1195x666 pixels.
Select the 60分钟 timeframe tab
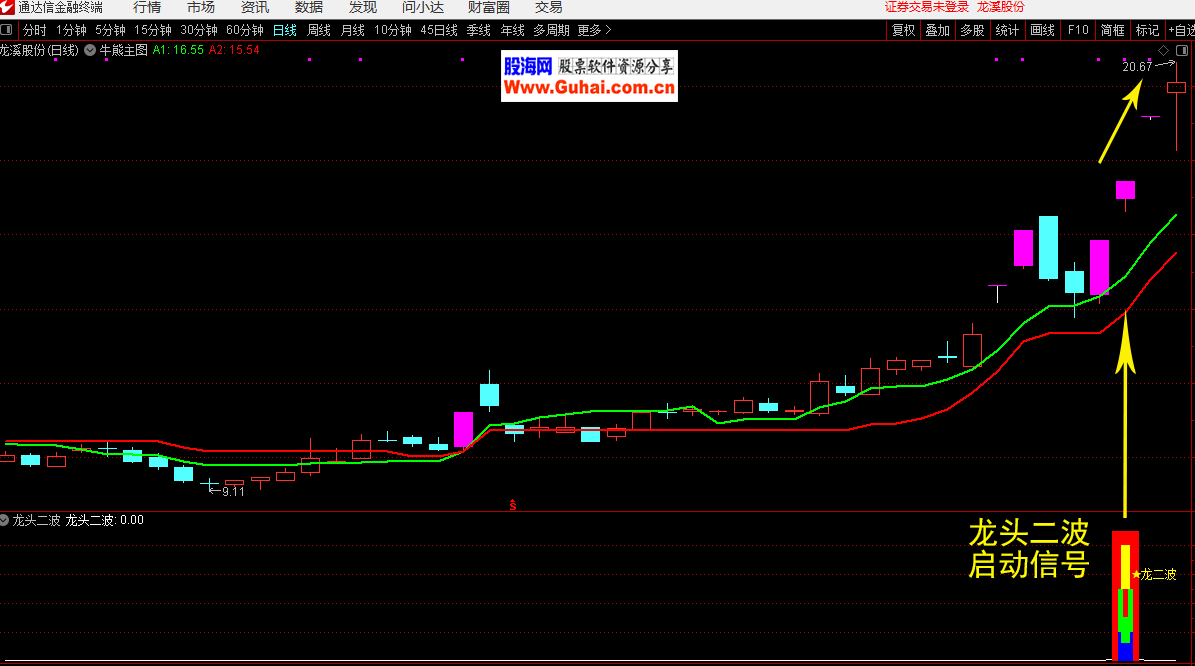pyautogui.click(x=245, y=30)
